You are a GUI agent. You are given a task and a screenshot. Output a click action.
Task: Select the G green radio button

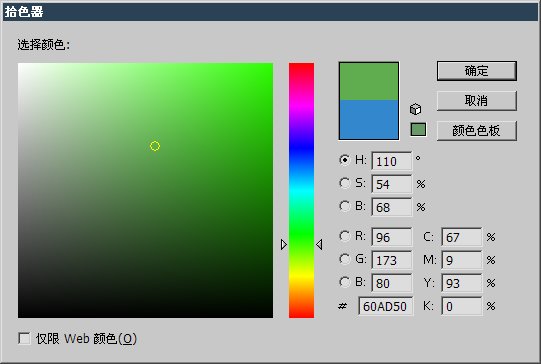[344, 259]
